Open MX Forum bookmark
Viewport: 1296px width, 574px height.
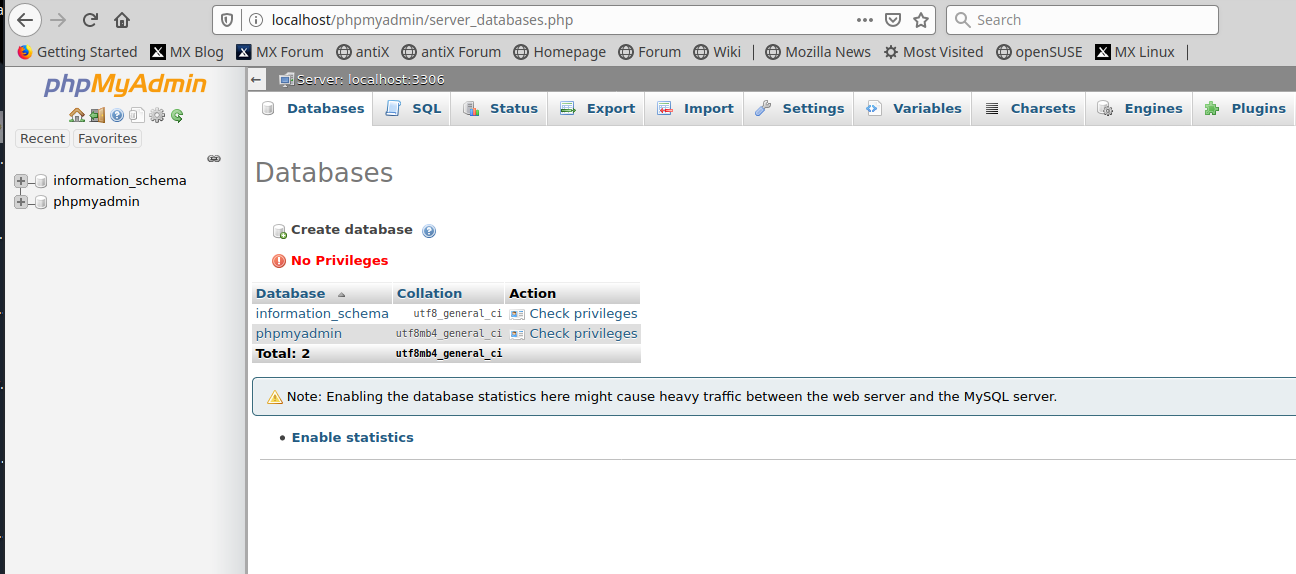click(x=280, y=52)
